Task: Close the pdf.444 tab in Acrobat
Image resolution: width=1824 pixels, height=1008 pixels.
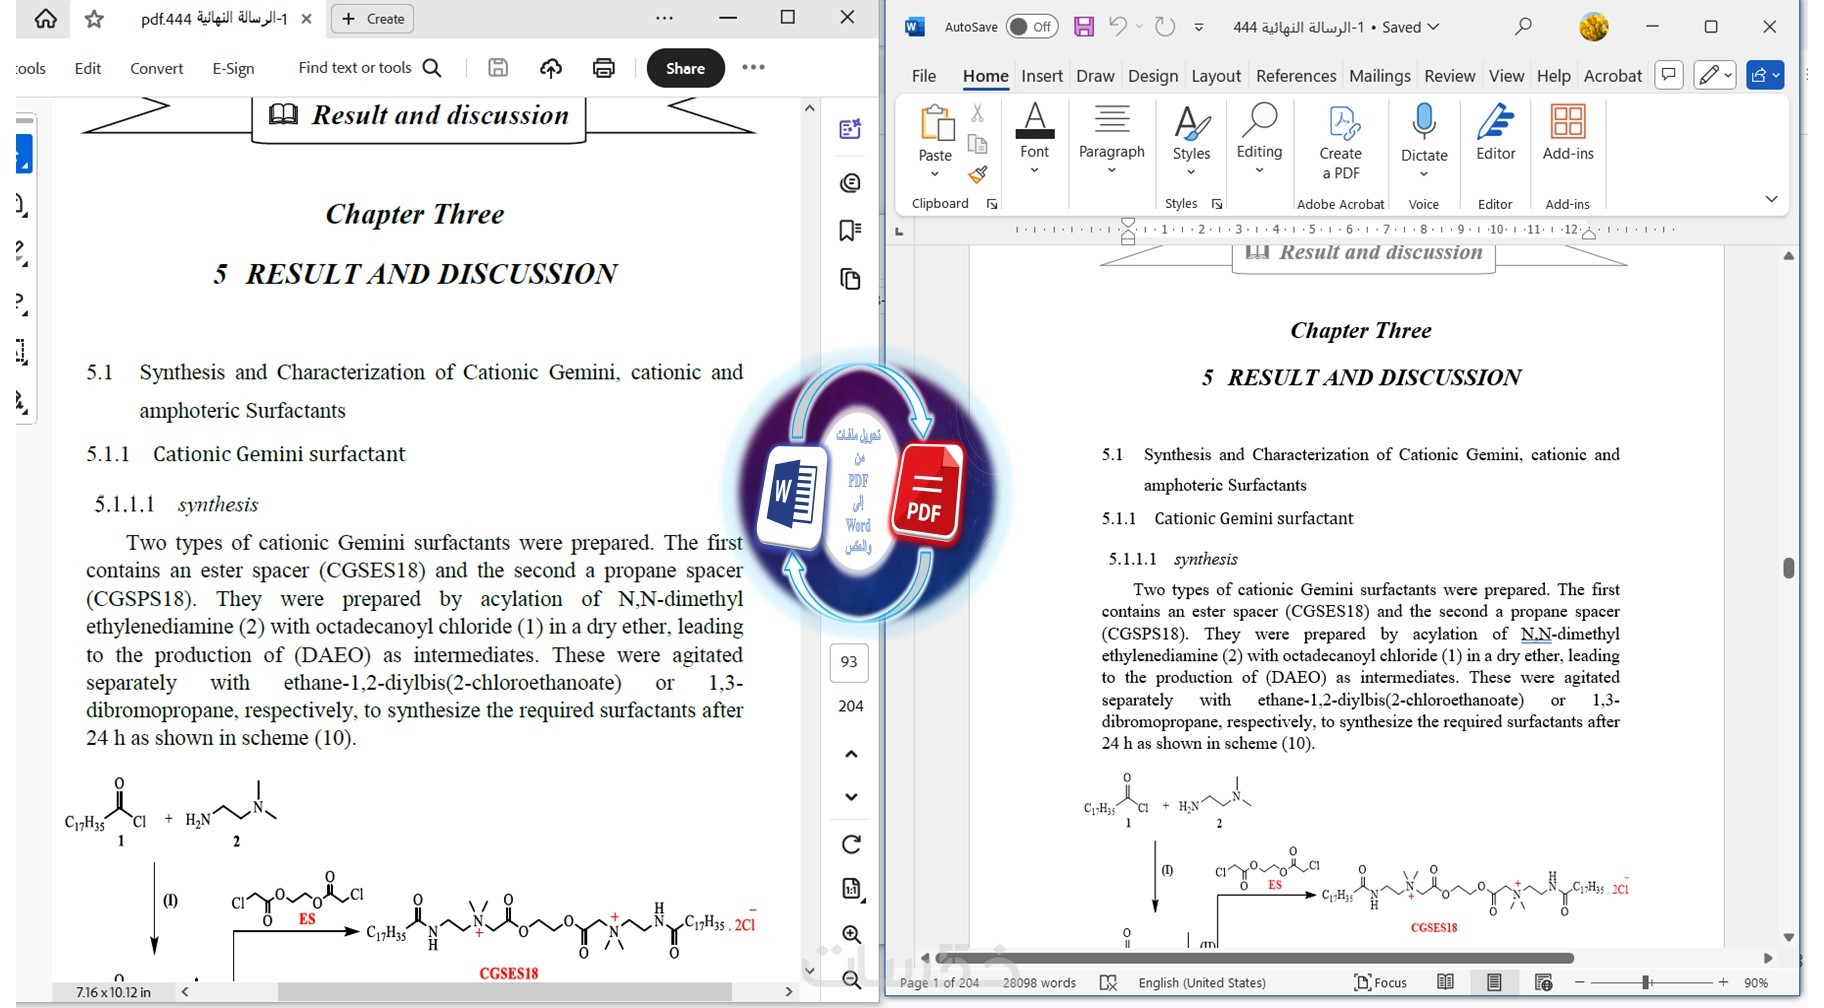Action: coord(306,18)
